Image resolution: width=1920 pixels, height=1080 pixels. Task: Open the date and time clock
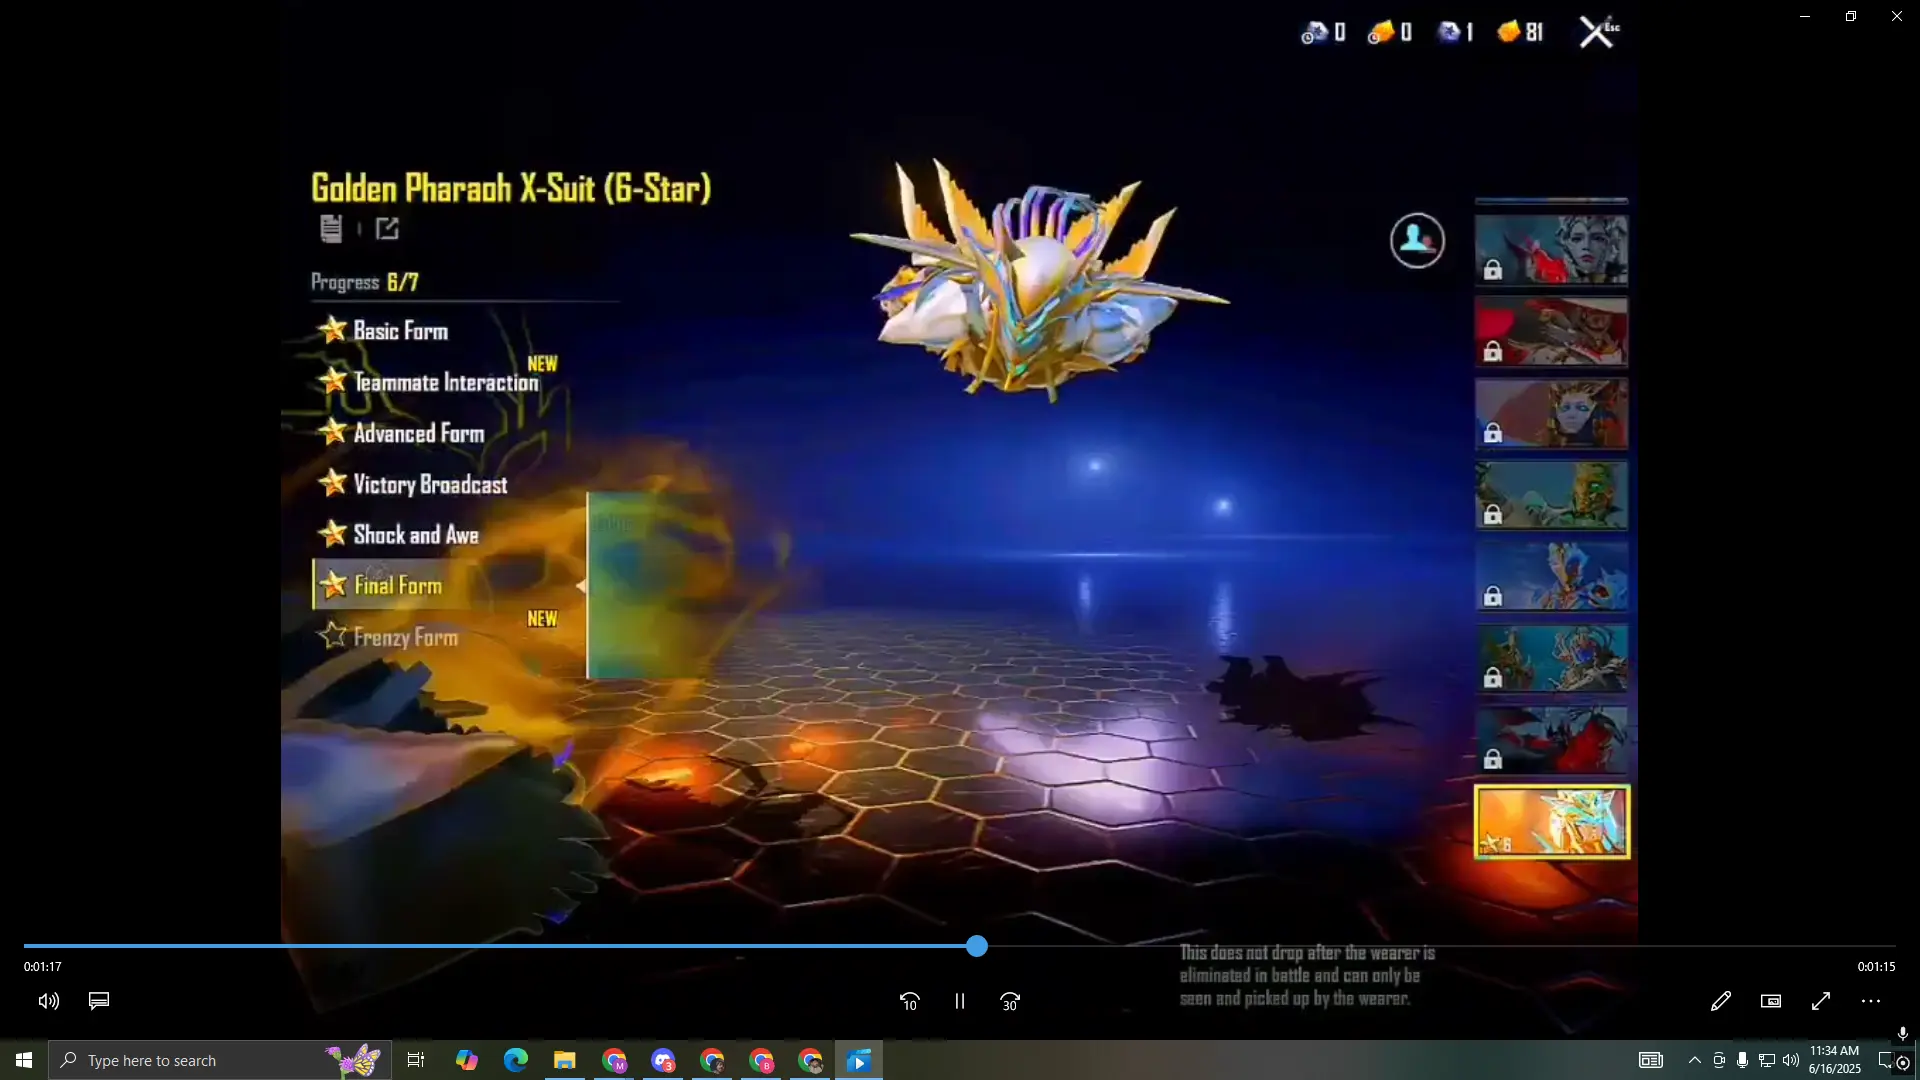click(x=1834, y=1060)
